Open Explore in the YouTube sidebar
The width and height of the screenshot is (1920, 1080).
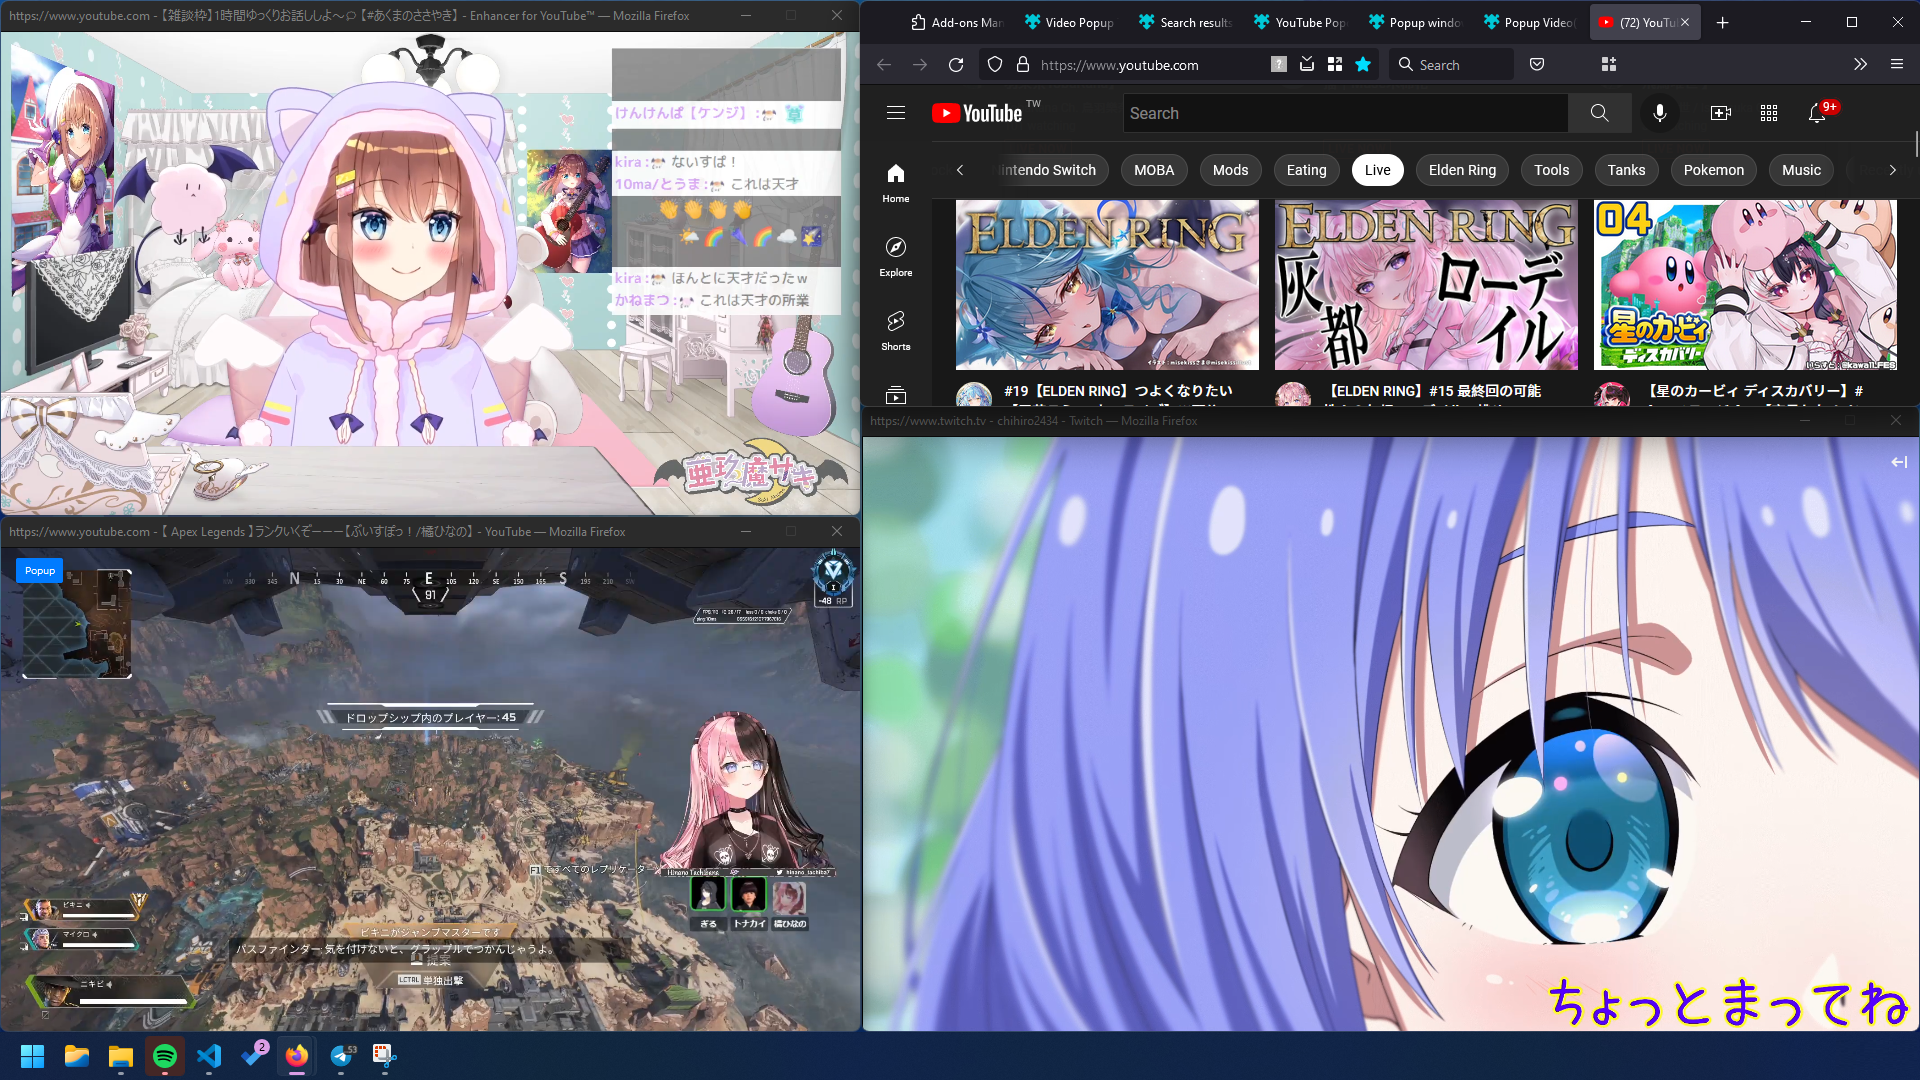coord(895,256)
